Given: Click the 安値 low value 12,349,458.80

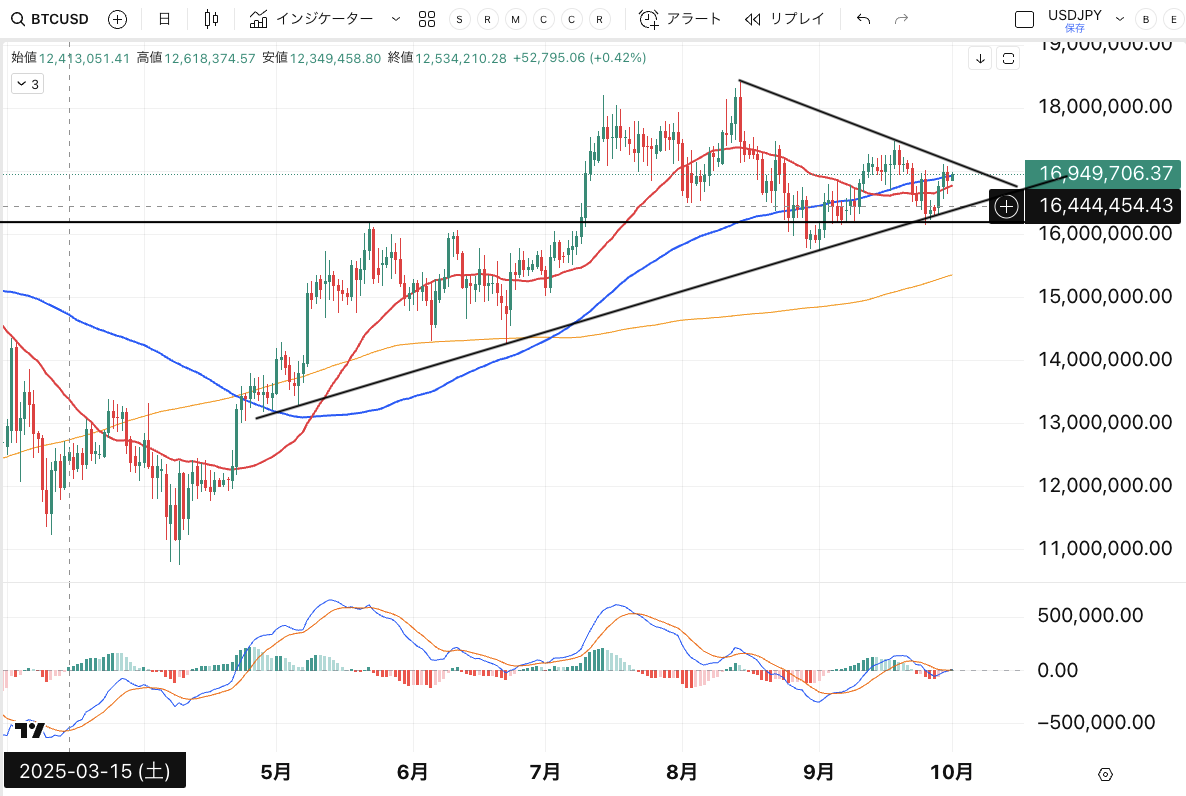Looking at the screenshot, I should pyautogui.click(x=335, y=58).
